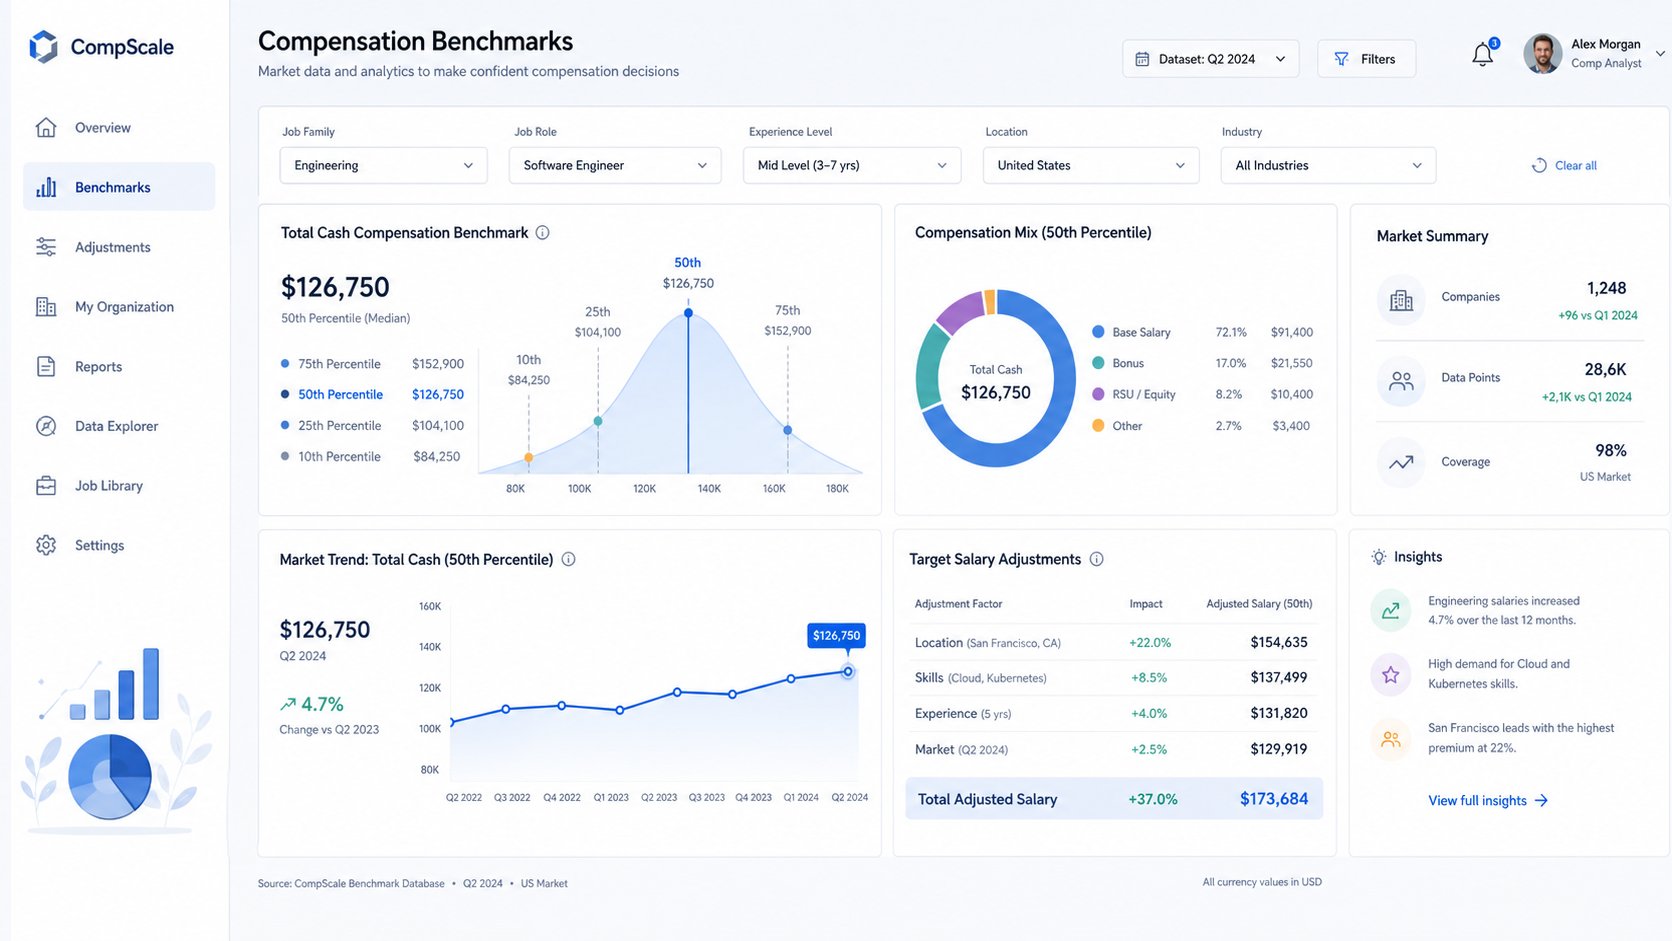Click the Companies building icon in Market Summary
This screenshot has width=1672, height=941.
pyautogui.click(x=1401, y=299)
